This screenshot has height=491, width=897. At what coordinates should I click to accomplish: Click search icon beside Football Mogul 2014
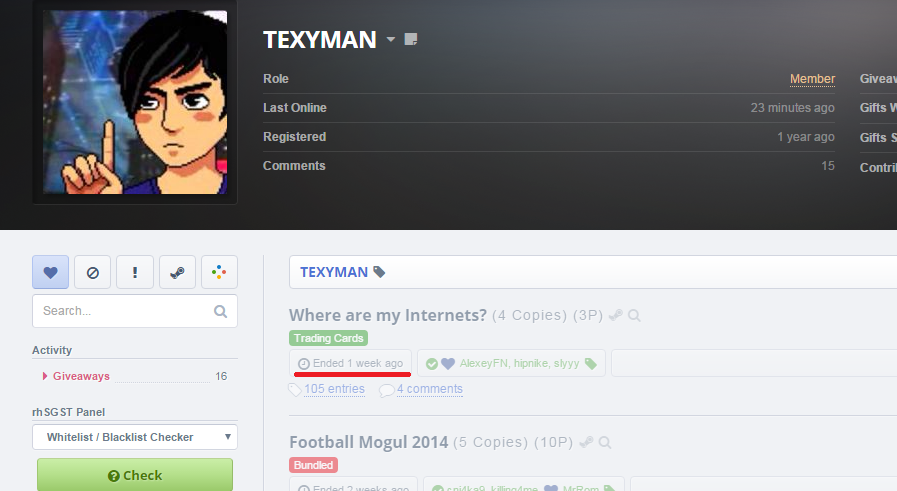click(605, 442)
